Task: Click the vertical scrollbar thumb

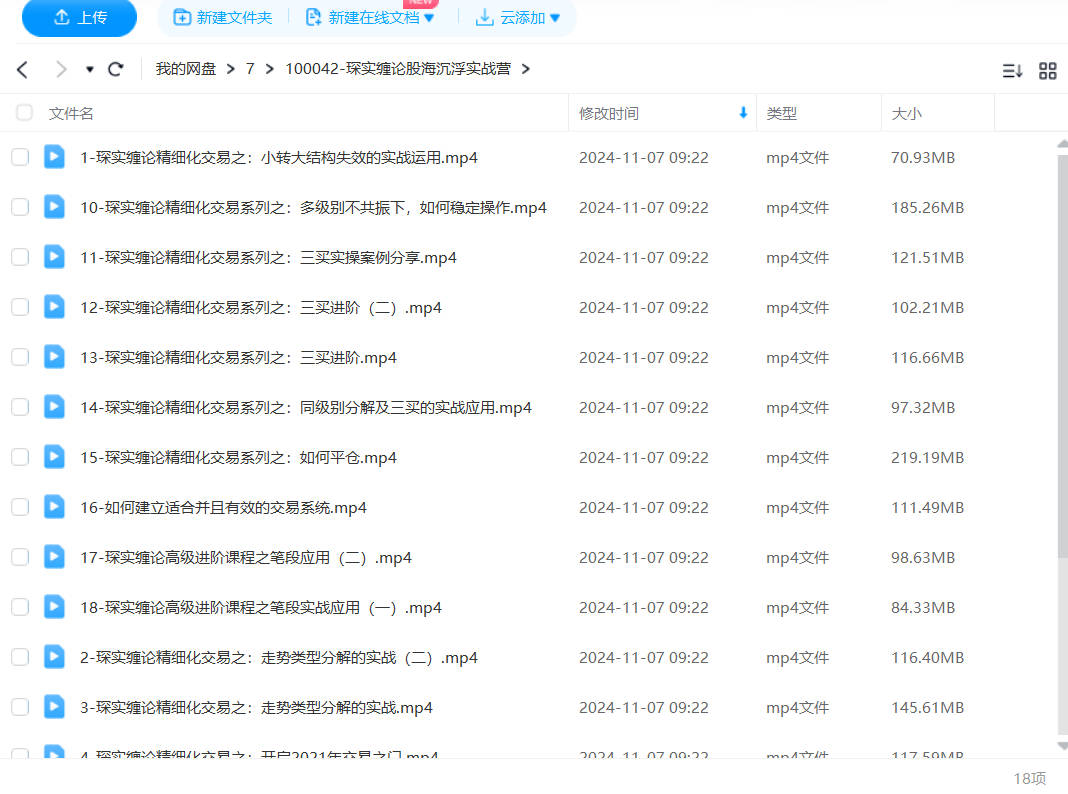Action: point(1063,355)
